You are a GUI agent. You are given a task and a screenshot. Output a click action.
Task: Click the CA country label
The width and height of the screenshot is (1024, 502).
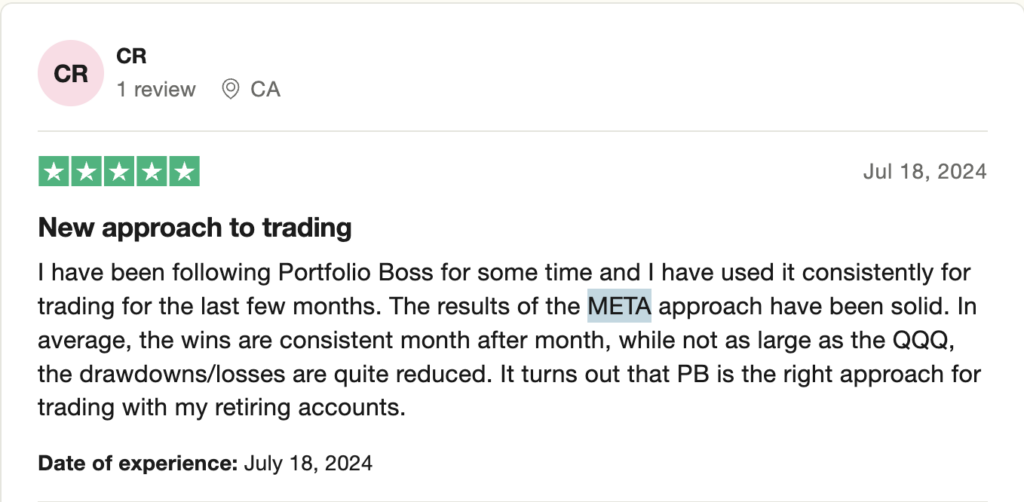[265, 89]
